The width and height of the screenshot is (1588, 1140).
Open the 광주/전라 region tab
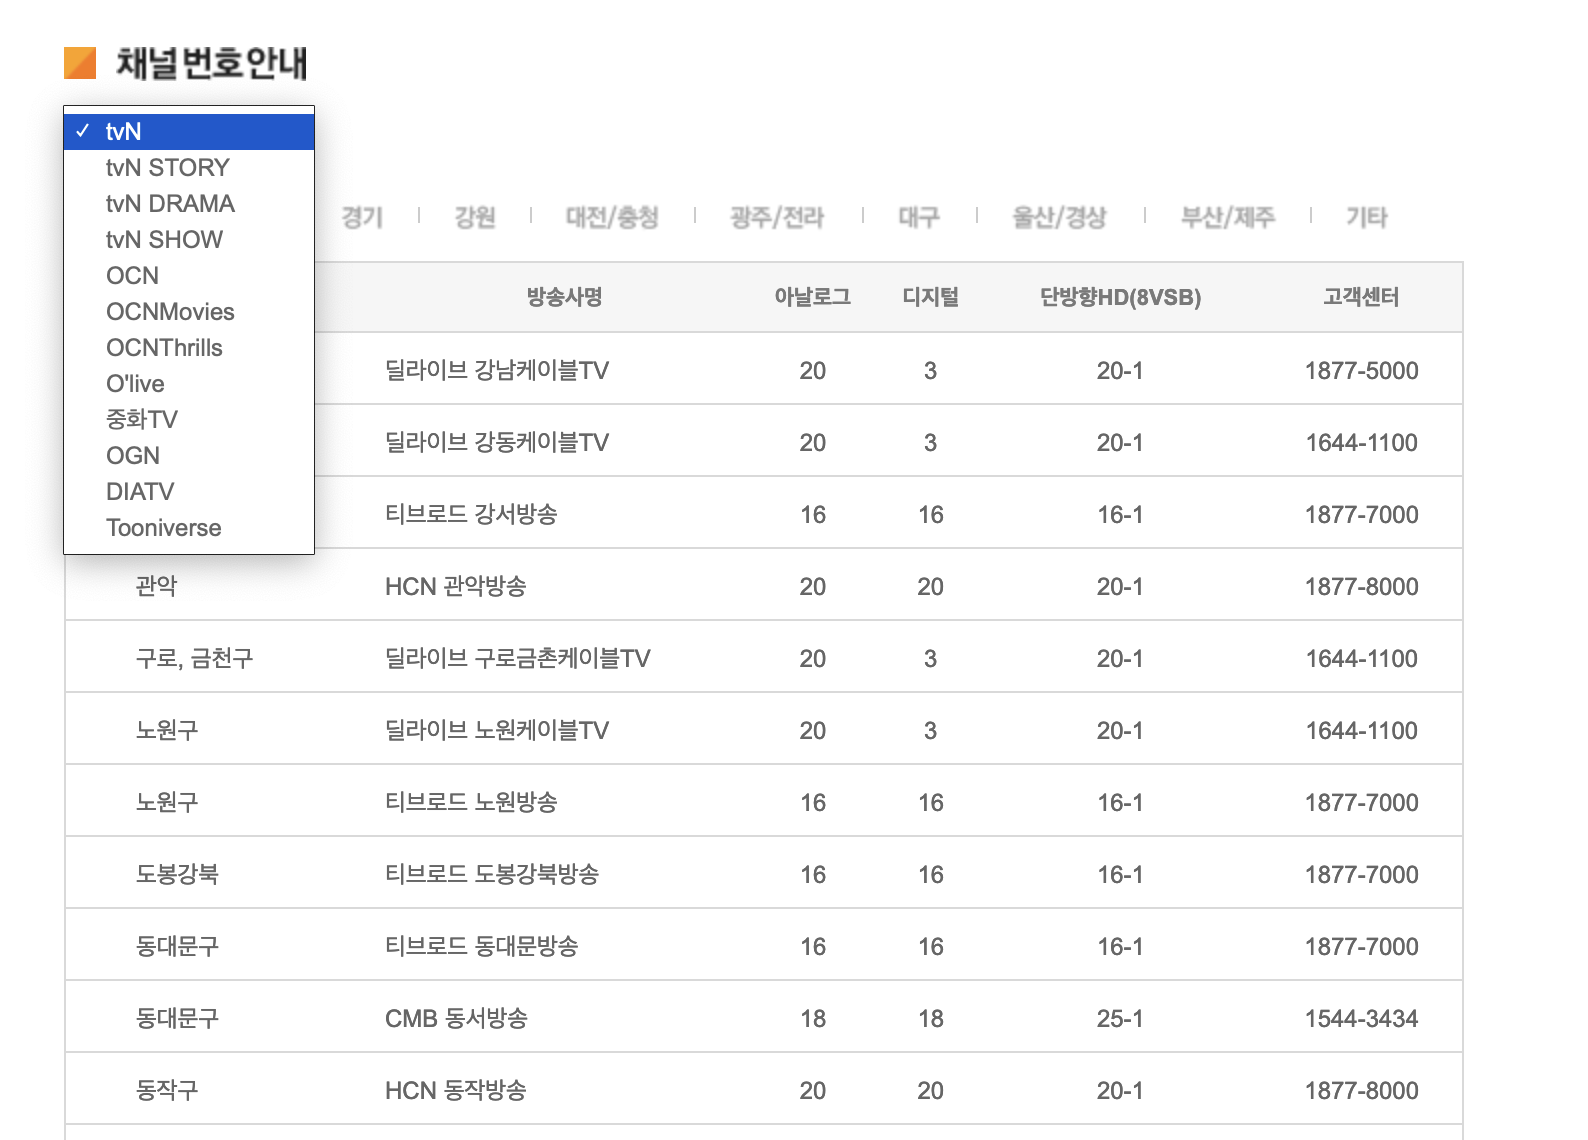click(777, 217)
